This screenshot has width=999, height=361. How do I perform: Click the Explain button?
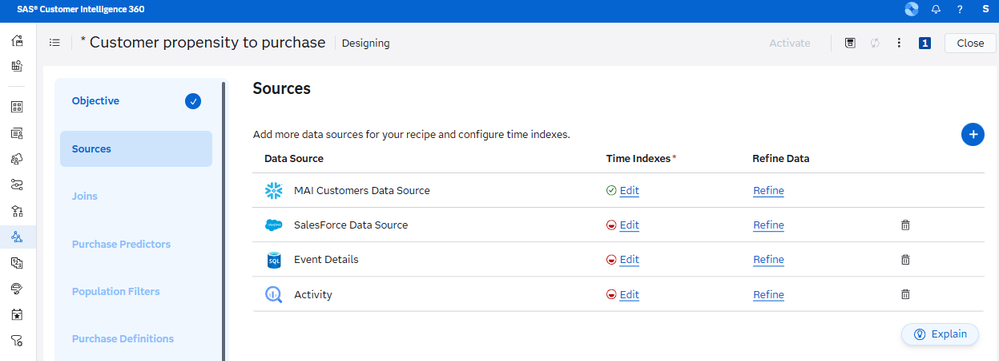940,334
